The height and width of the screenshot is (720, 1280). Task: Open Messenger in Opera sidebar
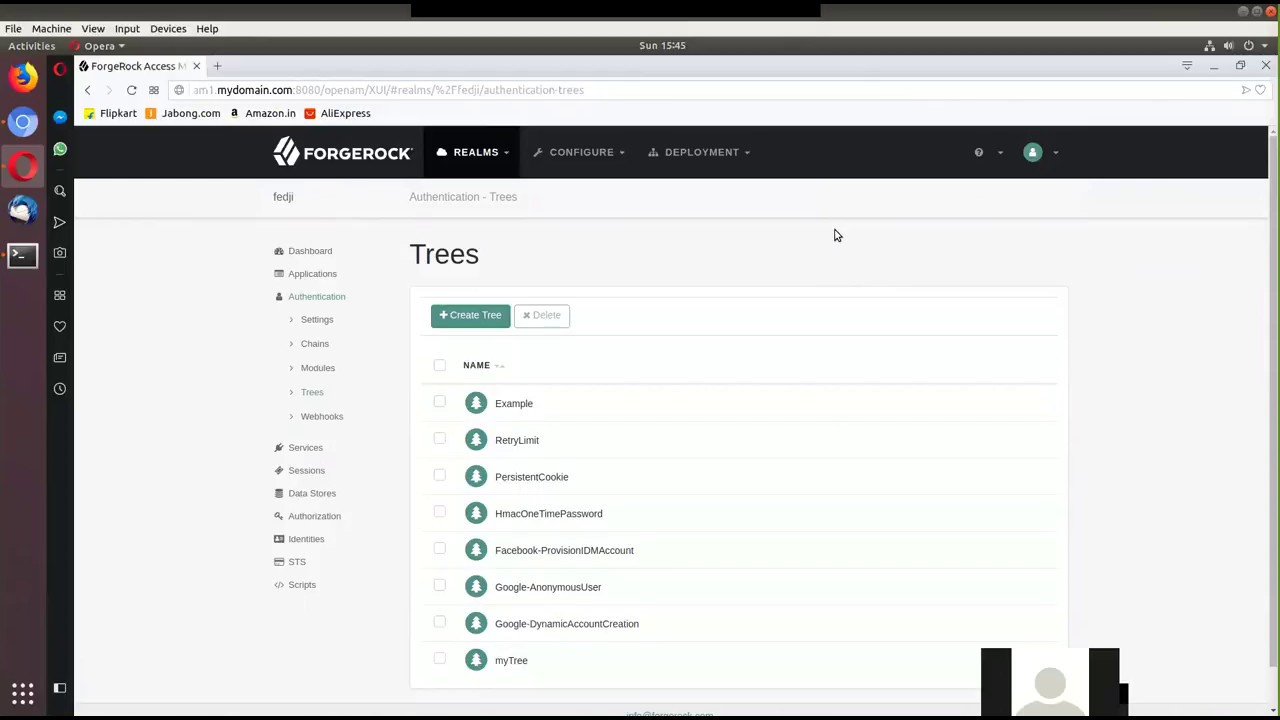tap(60, 117)
